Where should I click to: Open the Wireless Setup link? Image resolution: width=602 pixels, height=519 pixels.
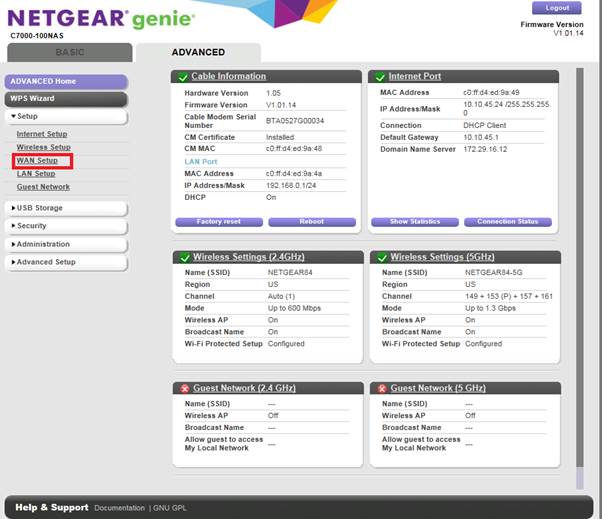coord(44,147)
